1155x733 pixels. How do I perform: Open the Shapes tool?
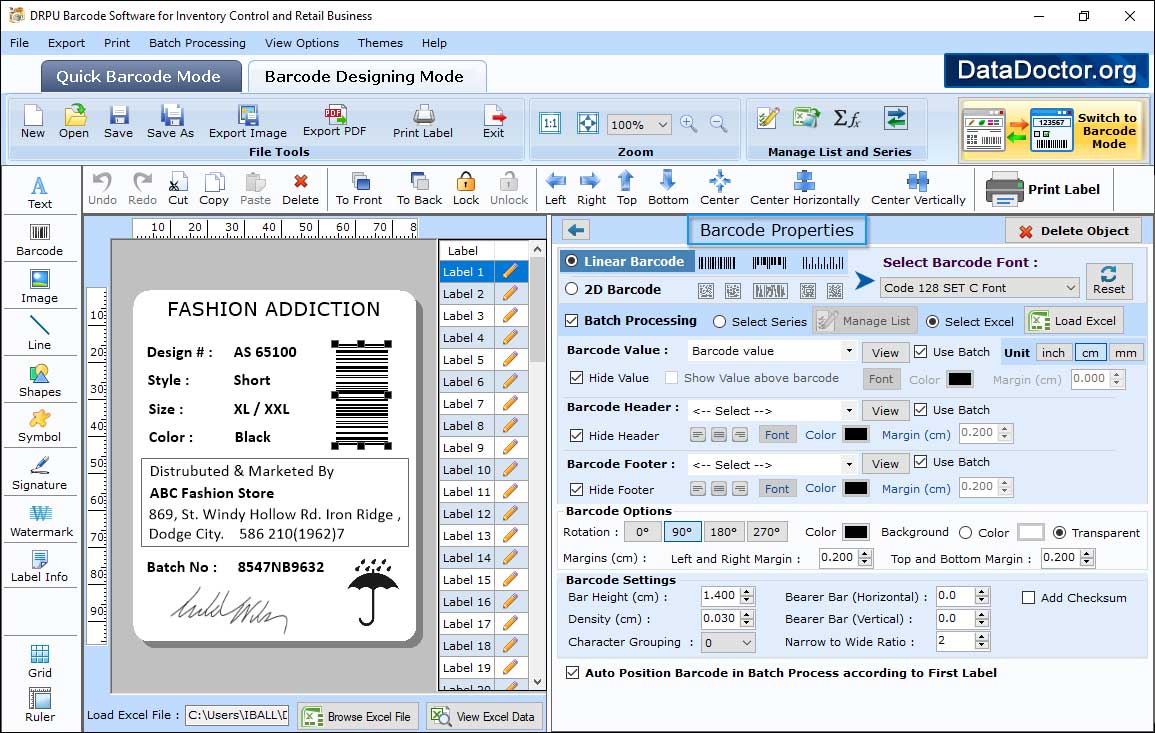coord(40,380)
